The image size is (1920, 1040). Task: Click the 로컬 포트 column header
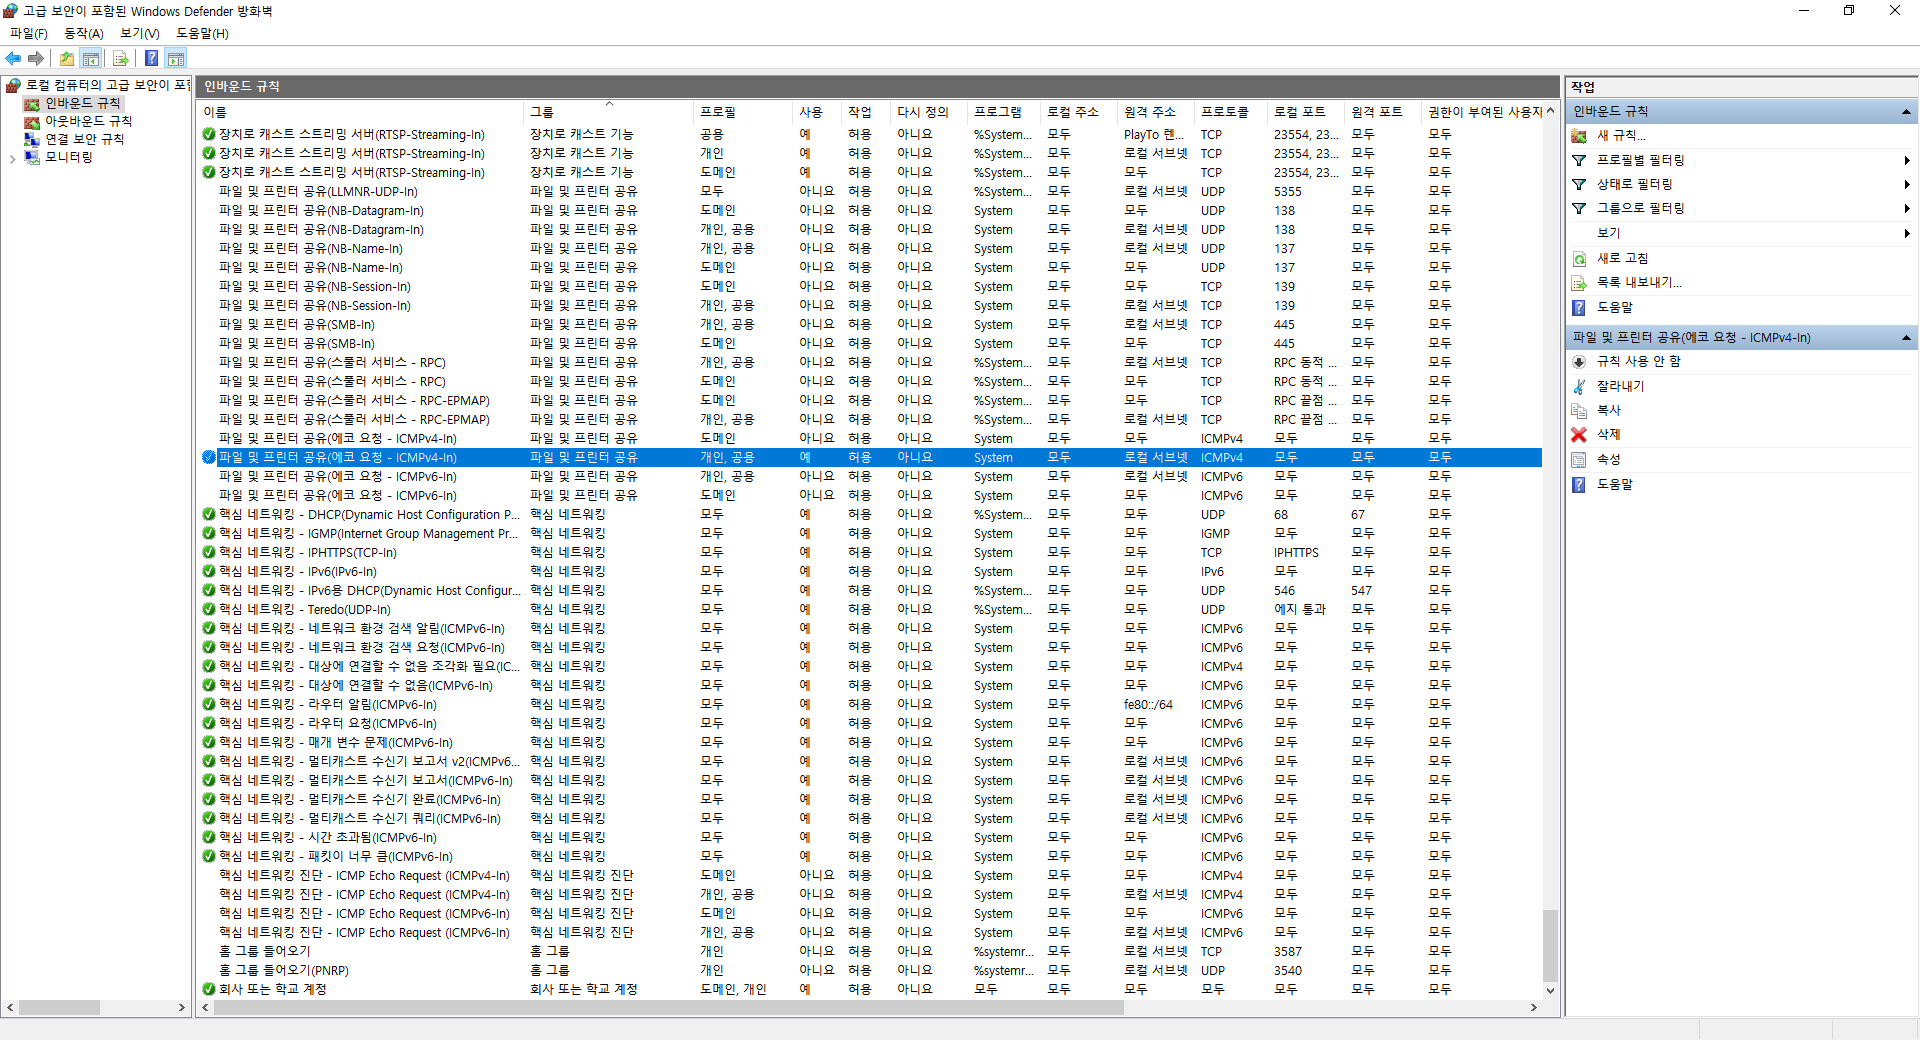click(x=1305, y=112)
